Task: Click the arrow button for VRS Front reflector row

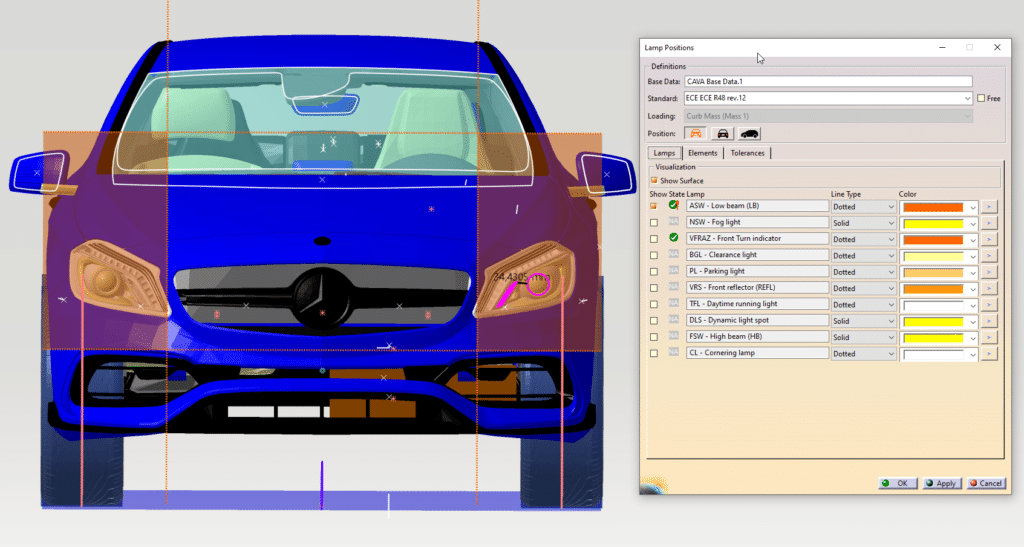Action: (989, 288)
